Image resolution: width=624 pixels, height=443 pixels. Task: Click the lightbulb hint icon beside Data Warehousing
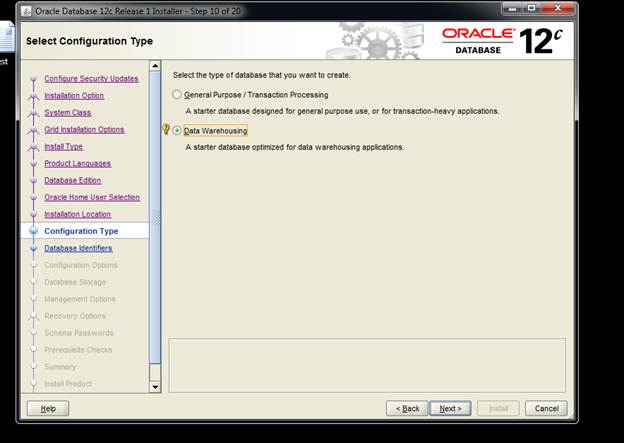(x=166, y=129)
